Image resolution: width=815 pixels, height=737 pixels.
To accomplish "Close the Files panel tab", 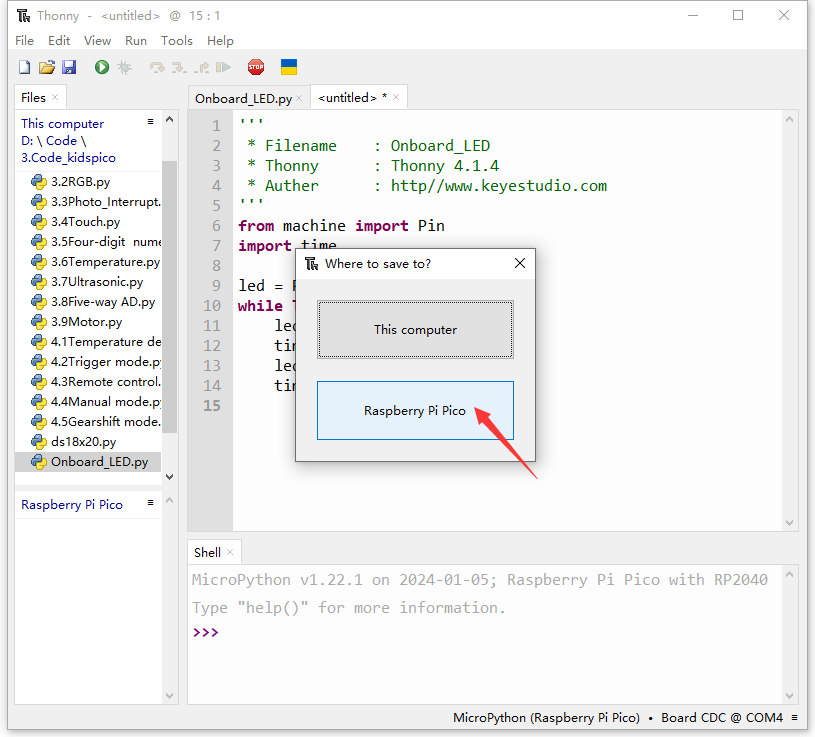I will pyautogui.click(x=55, y=97).
